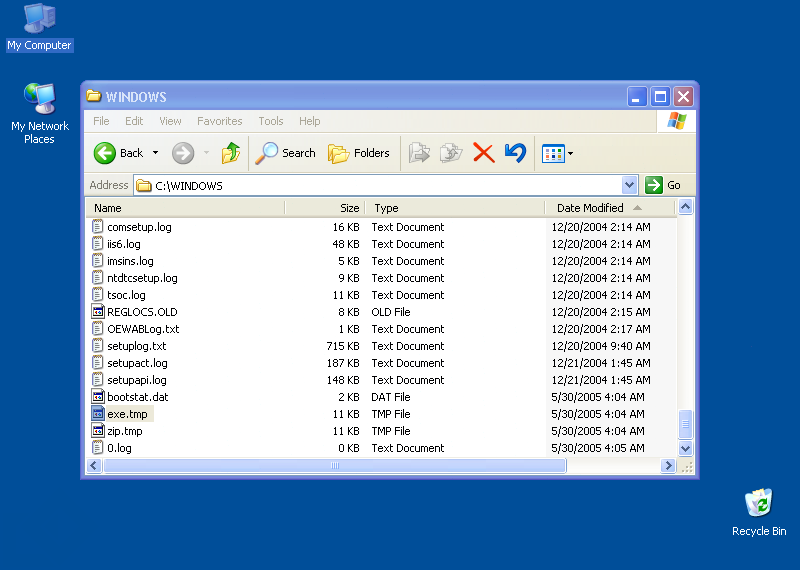Open the Forward history dropdown arrow
The image size is (800, 570).
coord(206,153)
